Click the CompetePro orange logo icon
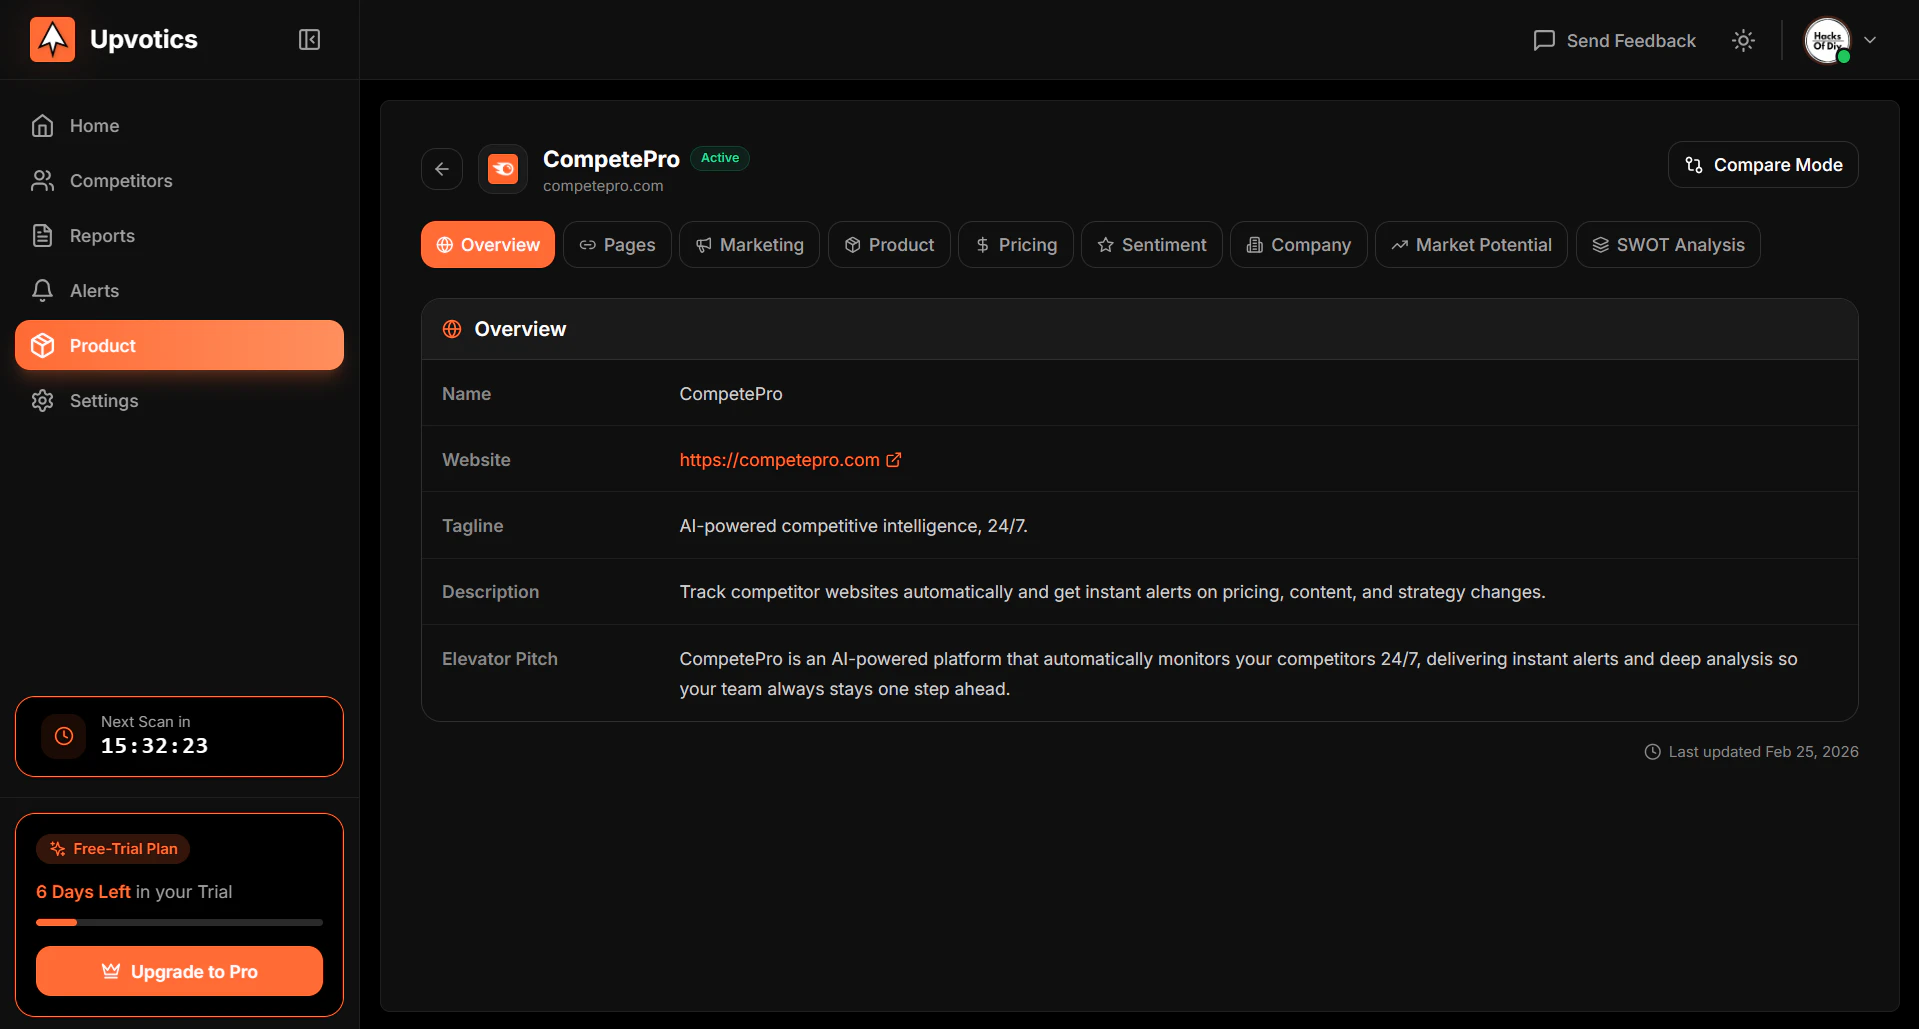The width and height of the screenshot is (1919, 1029). (x=503, y=169)
